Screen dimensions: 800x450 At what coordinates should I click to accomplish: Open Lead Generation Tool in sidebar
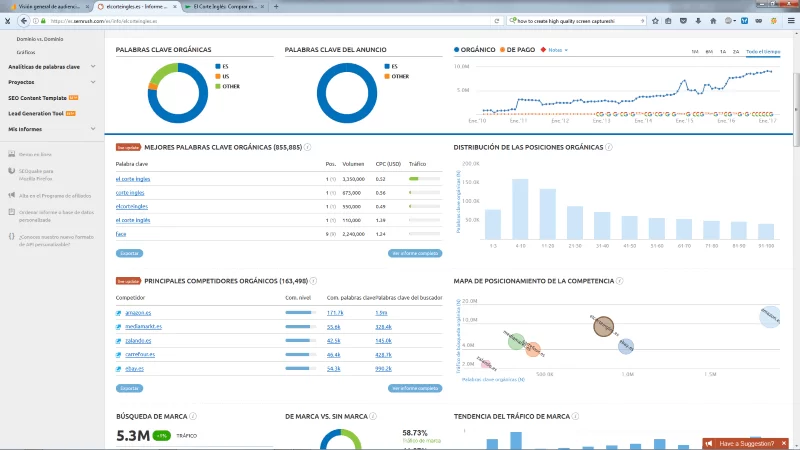click(36, 113)
